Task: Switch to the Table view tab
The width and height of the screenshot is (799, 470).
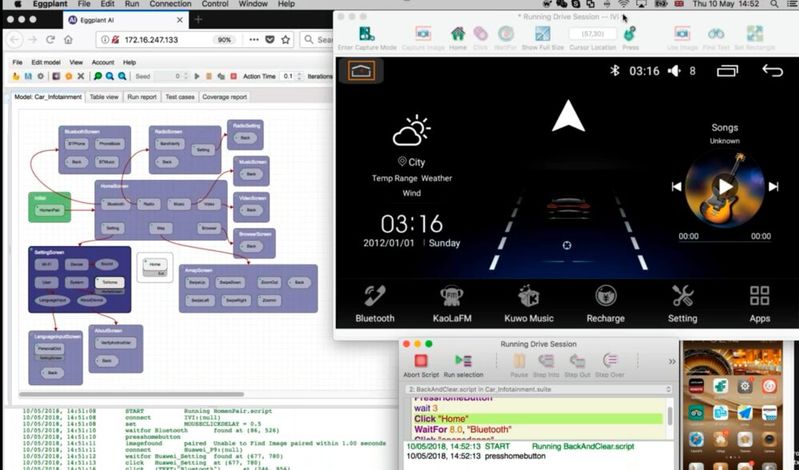Action: (x=104, y=97)
